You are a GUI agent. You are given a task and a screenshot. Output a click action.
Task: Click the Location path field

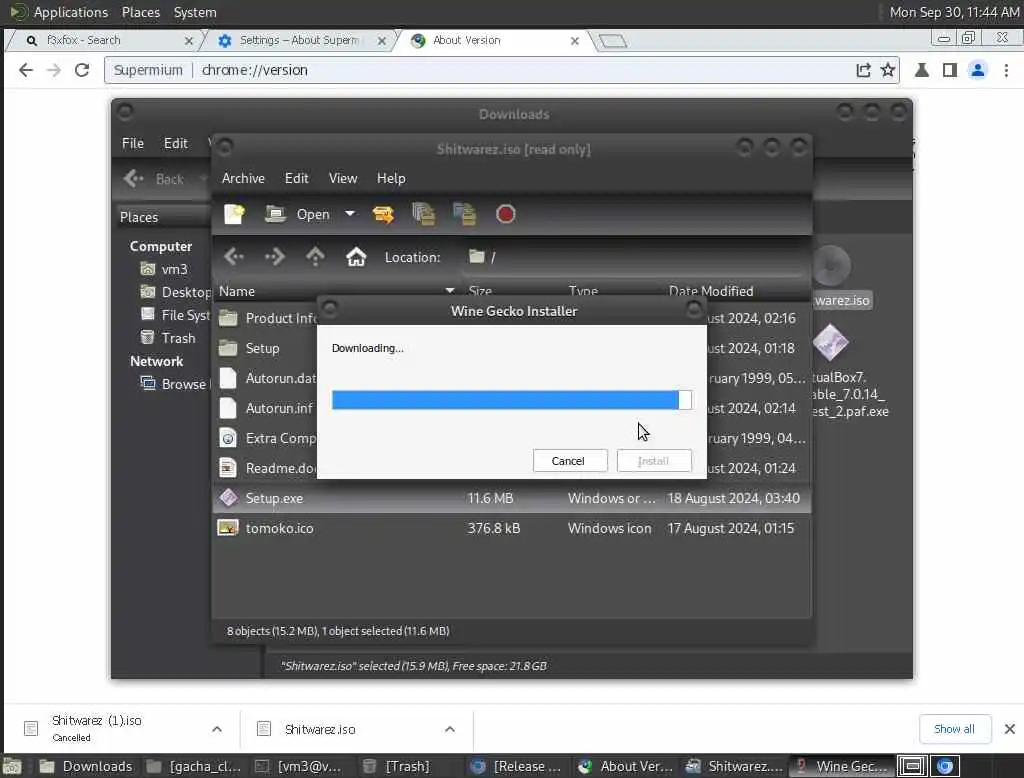pyautogui.click(x=633, y=257)
